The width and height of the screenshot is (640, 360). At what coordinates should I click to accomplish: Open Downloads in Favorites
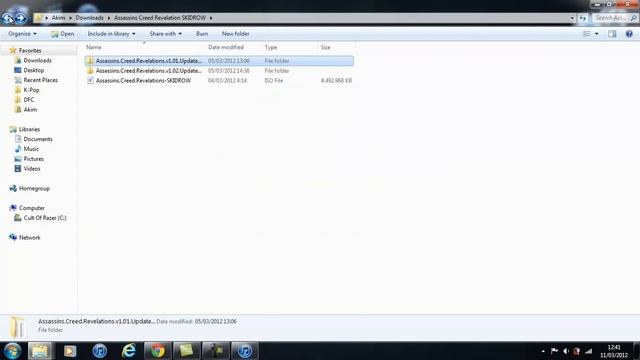click(37, 60)
